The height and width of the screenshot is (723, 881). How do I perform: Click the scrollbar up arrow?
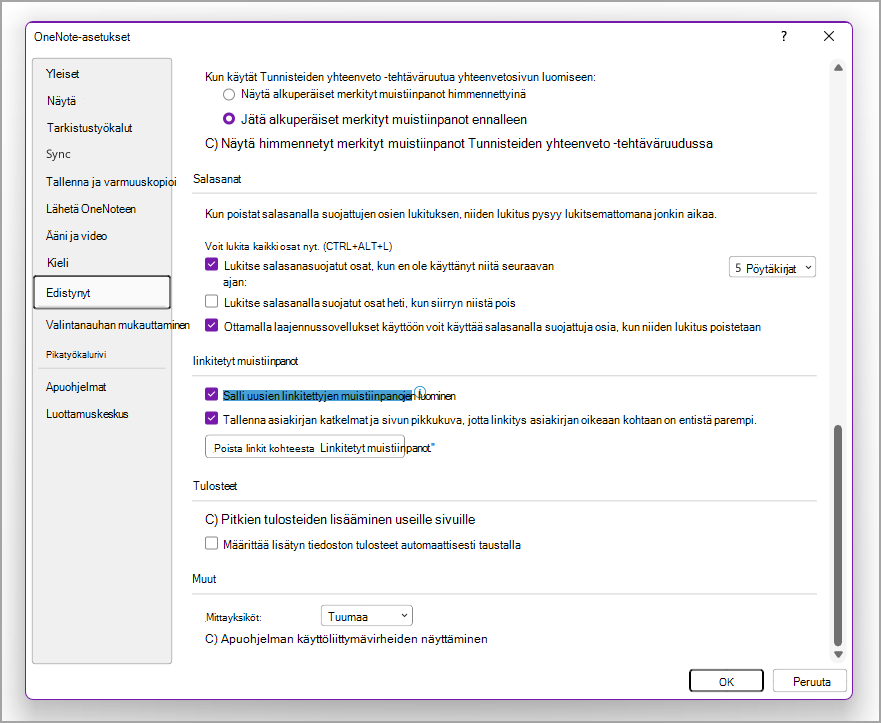click(838, 67)
